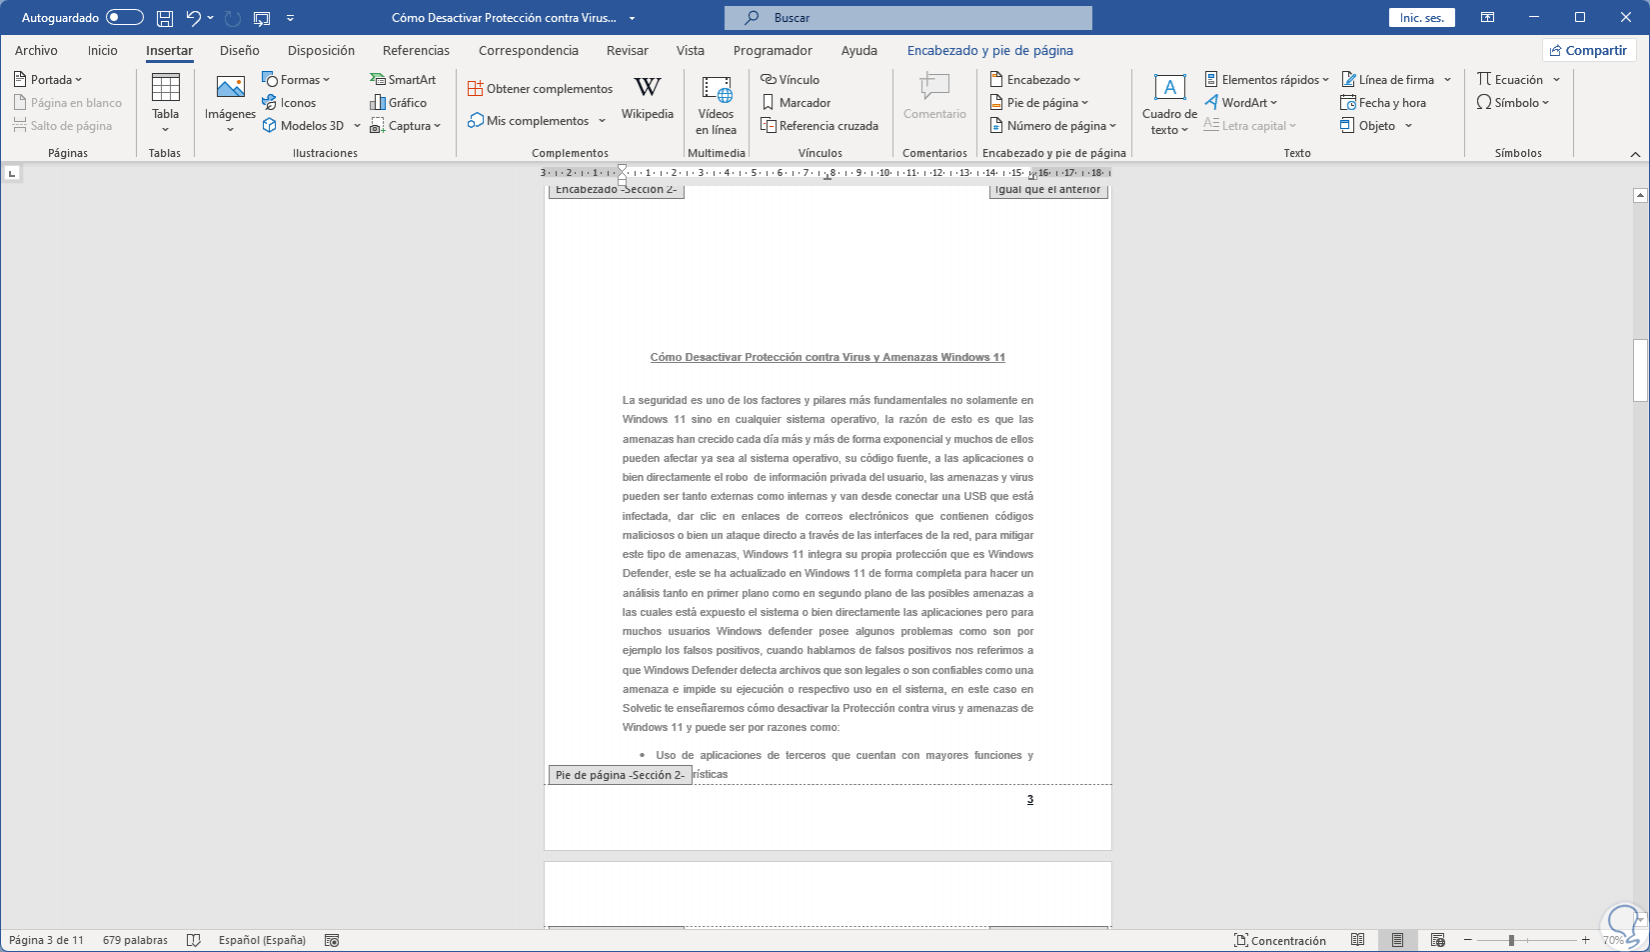This screenshot has width=1650, height=952.
Task: Click the vertical scrollbar thumb
Action: tap(1640, 370)
